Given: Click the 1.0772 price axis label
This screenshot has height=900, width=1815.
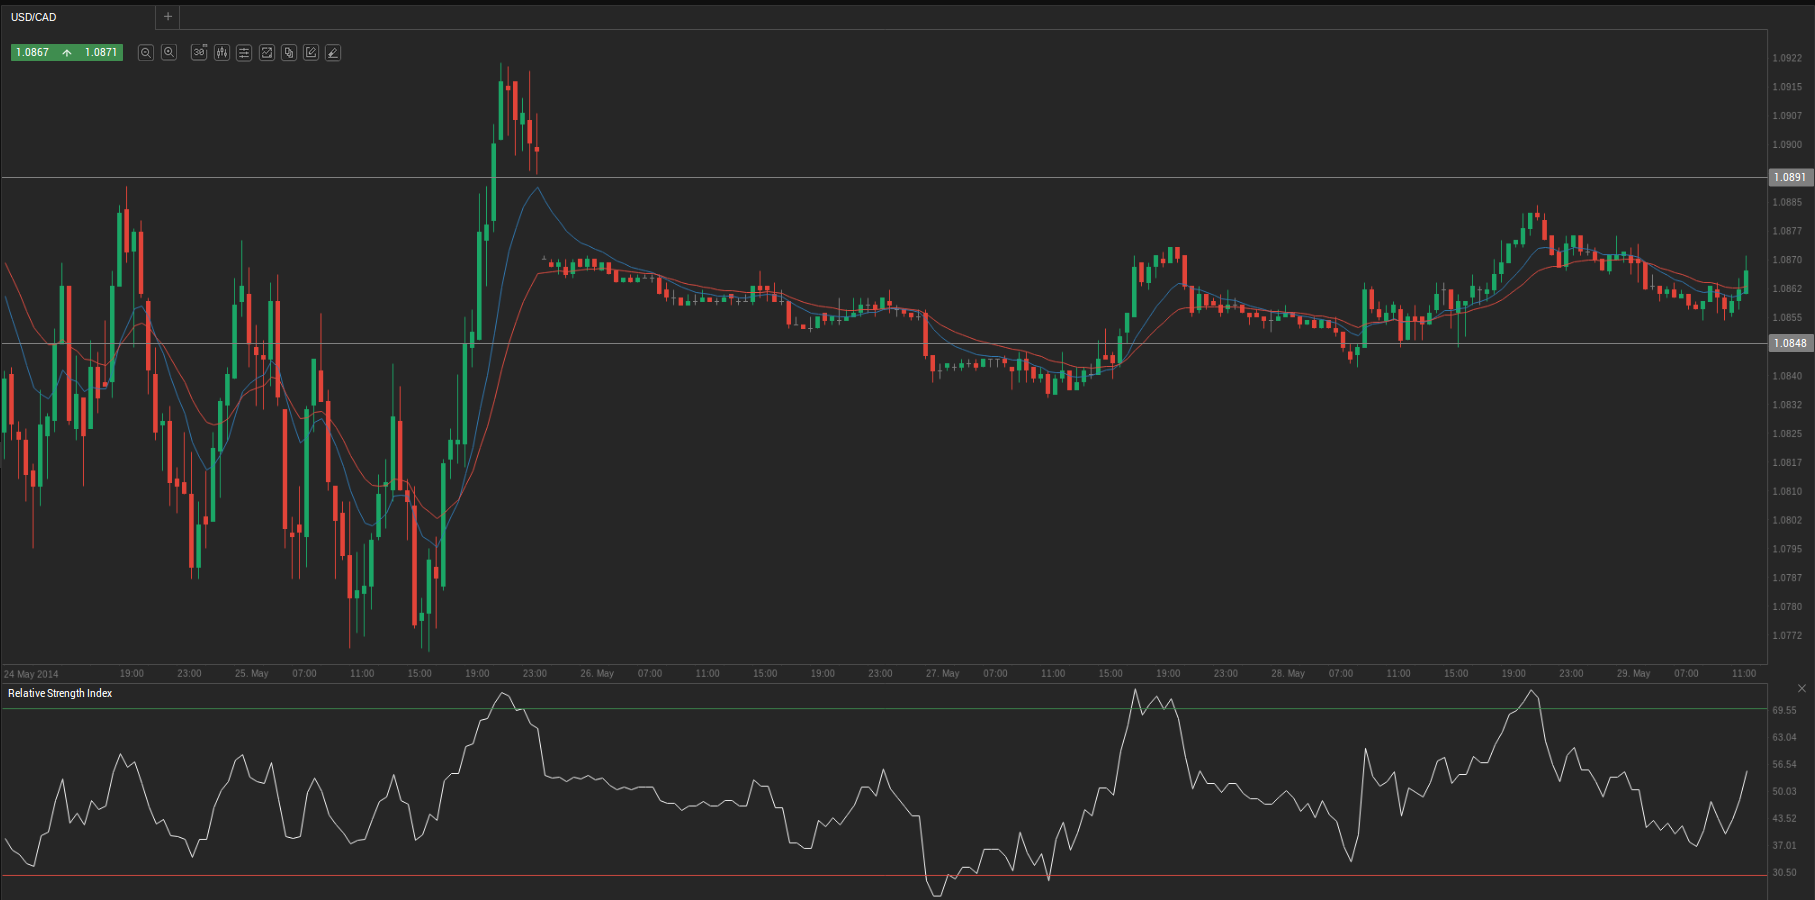Looking at the screenshot, I should point(1787,636).
